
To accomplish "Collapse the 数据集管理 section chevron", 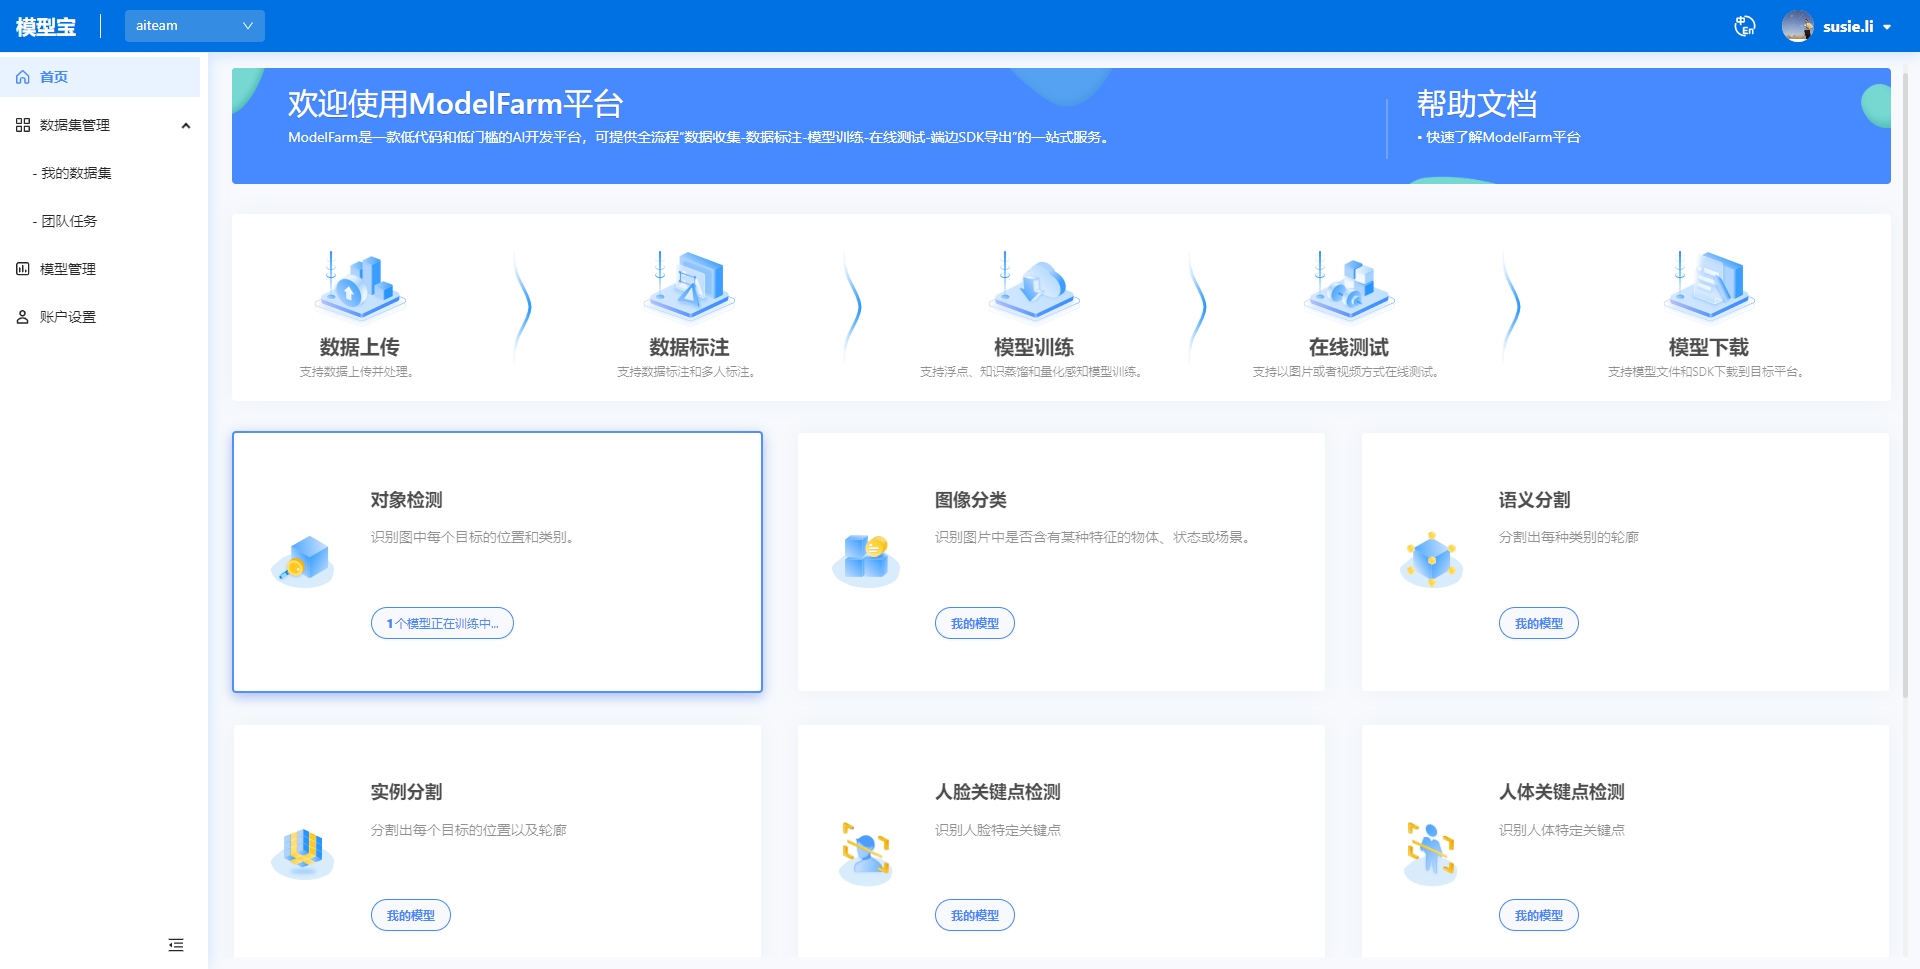I will coord(185,125).
